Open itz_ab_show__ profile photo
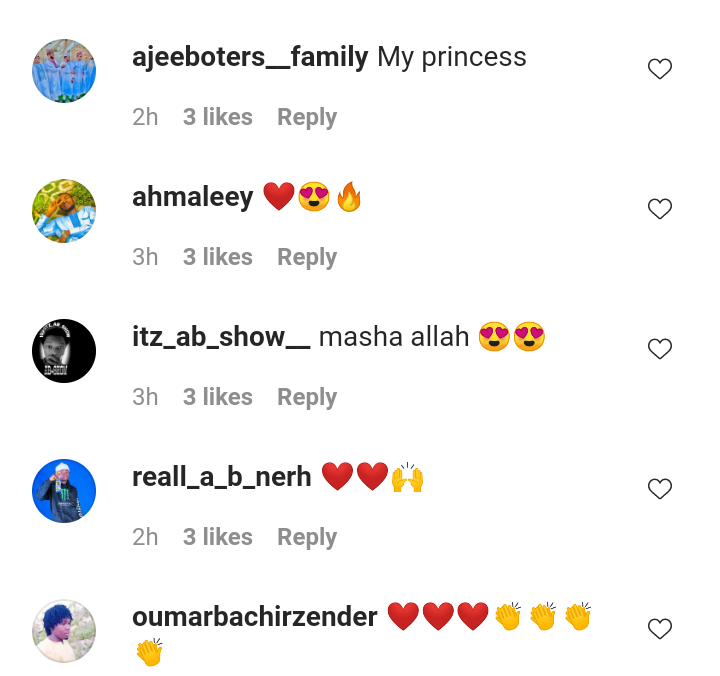 (64, 351)
